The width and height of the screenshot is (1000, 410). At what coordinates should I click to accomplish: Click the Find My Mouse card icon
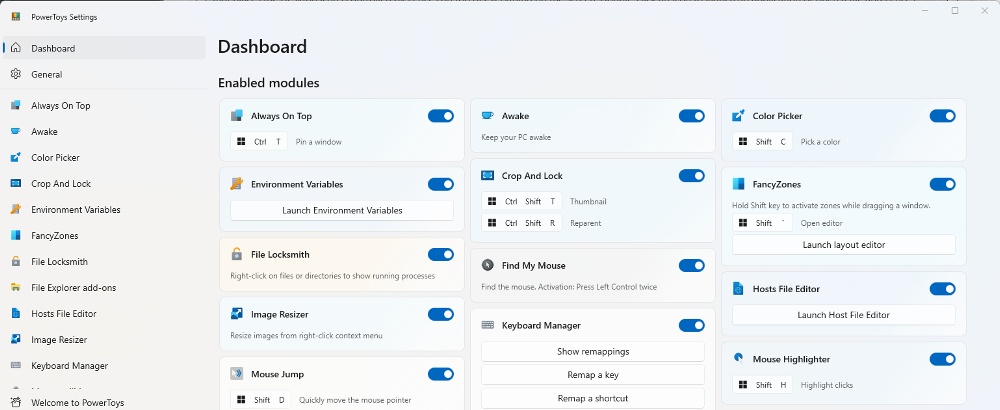click(488, 265)
